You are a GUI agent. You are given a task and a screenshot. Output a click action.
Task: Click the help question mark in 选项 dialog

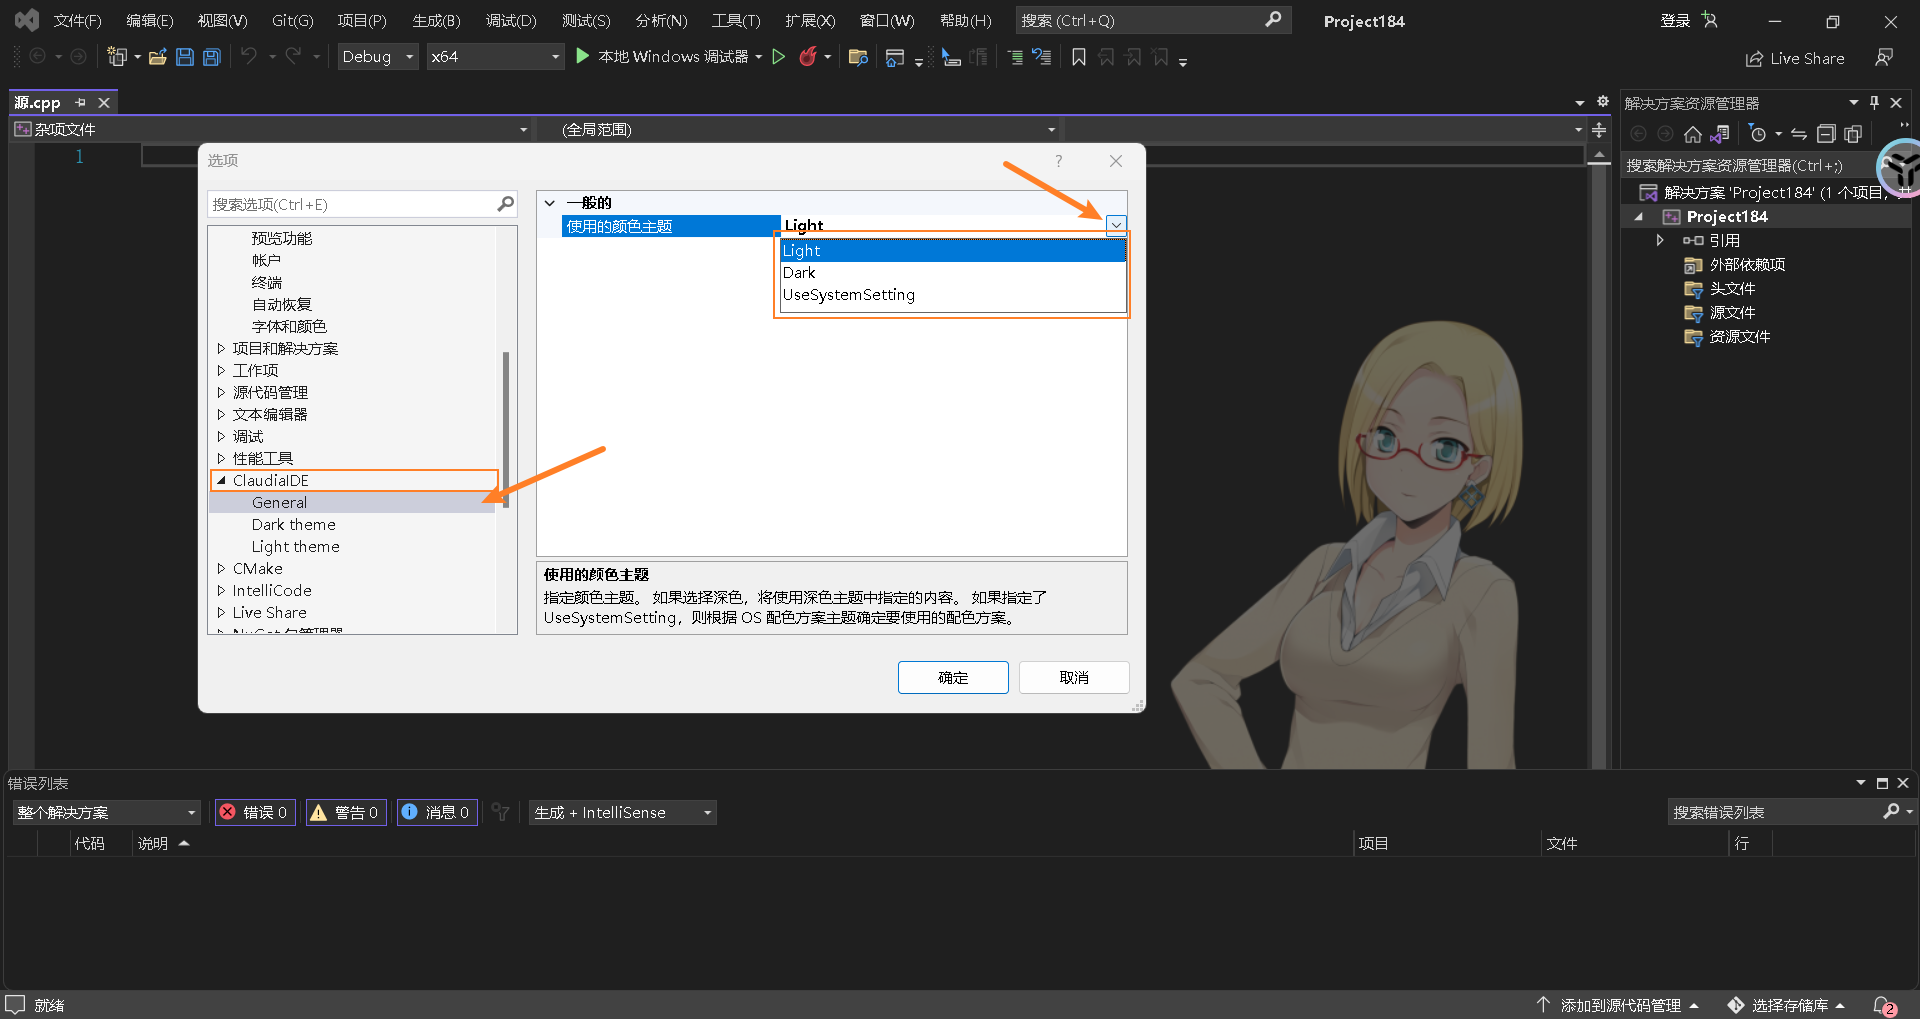click(1059, 161)
